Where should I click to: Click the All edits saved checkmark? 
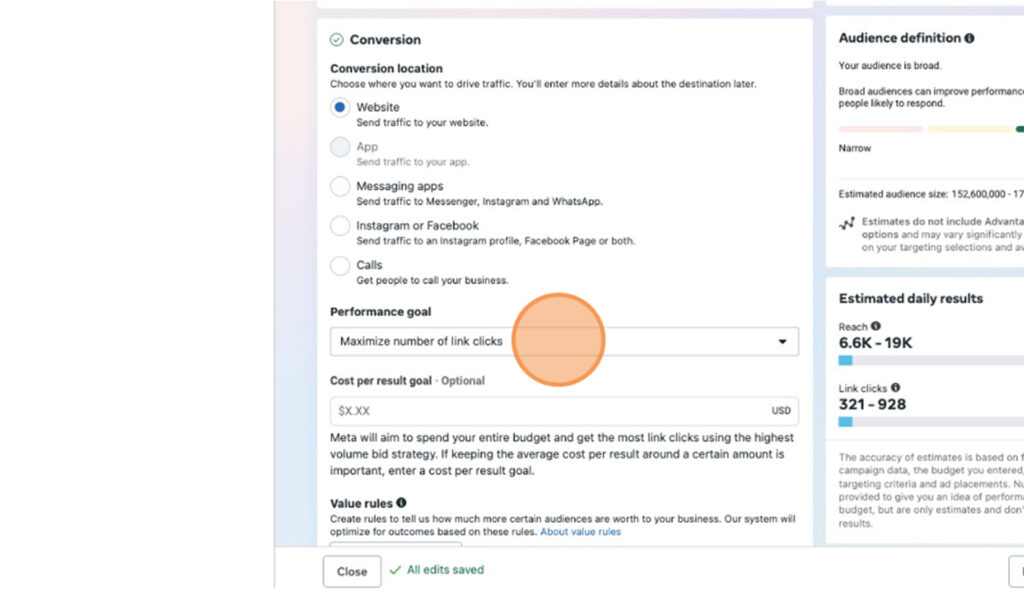[x=396, y=570]
